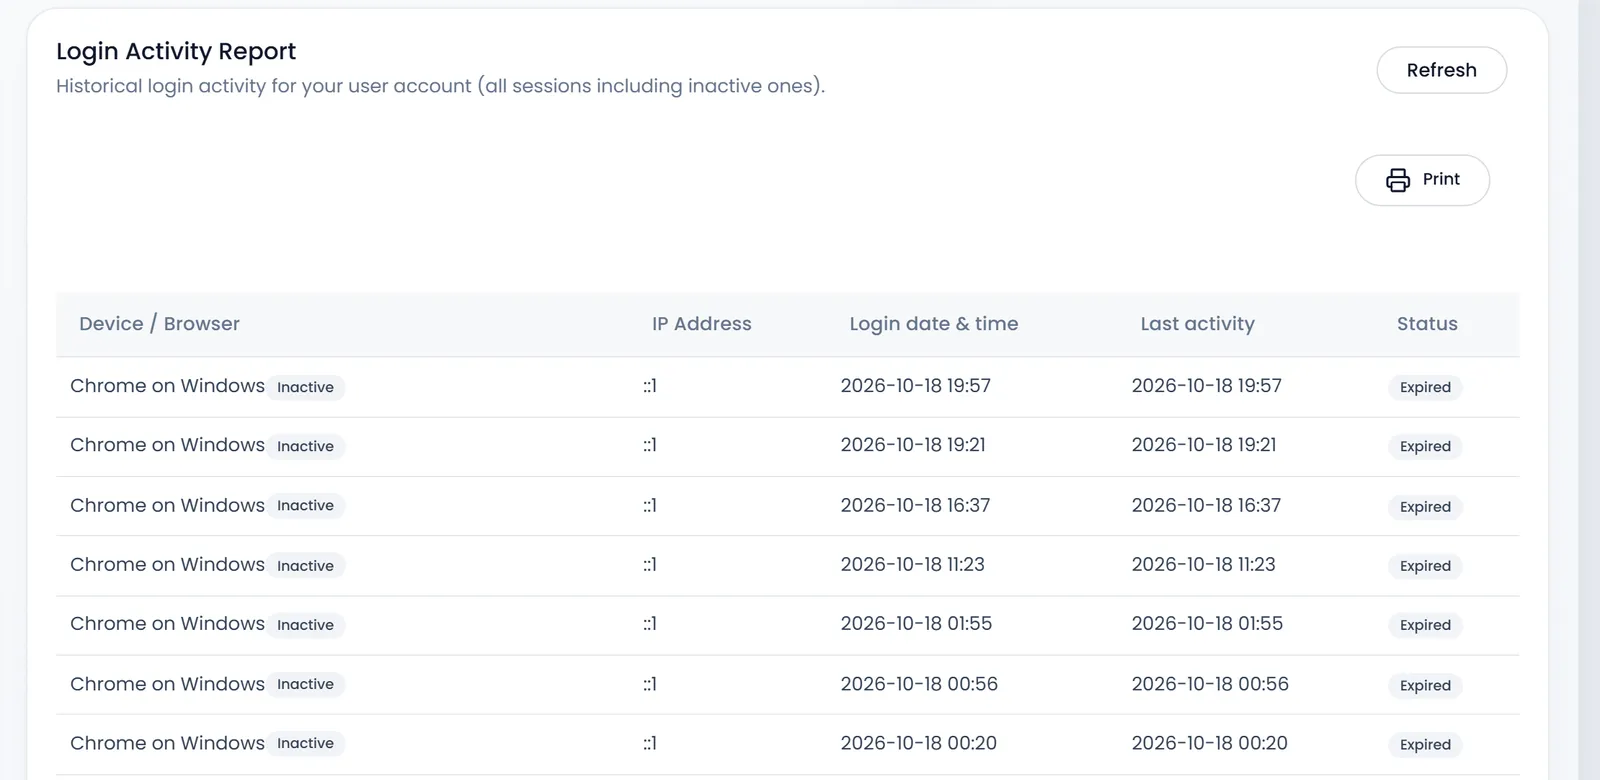Click the IP Address column header
1600x780 pixels.
click(701, 324)
